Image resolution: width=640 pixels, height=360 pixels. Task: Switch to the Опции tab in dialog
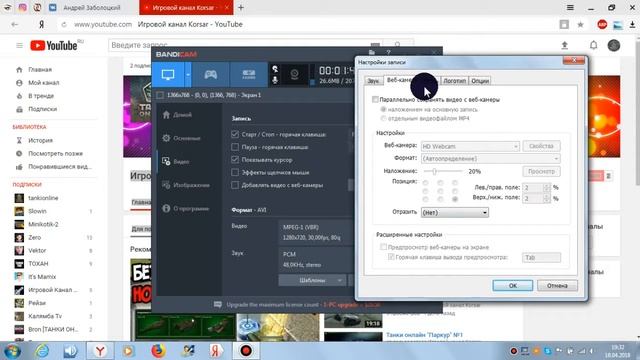pos(480,81)
